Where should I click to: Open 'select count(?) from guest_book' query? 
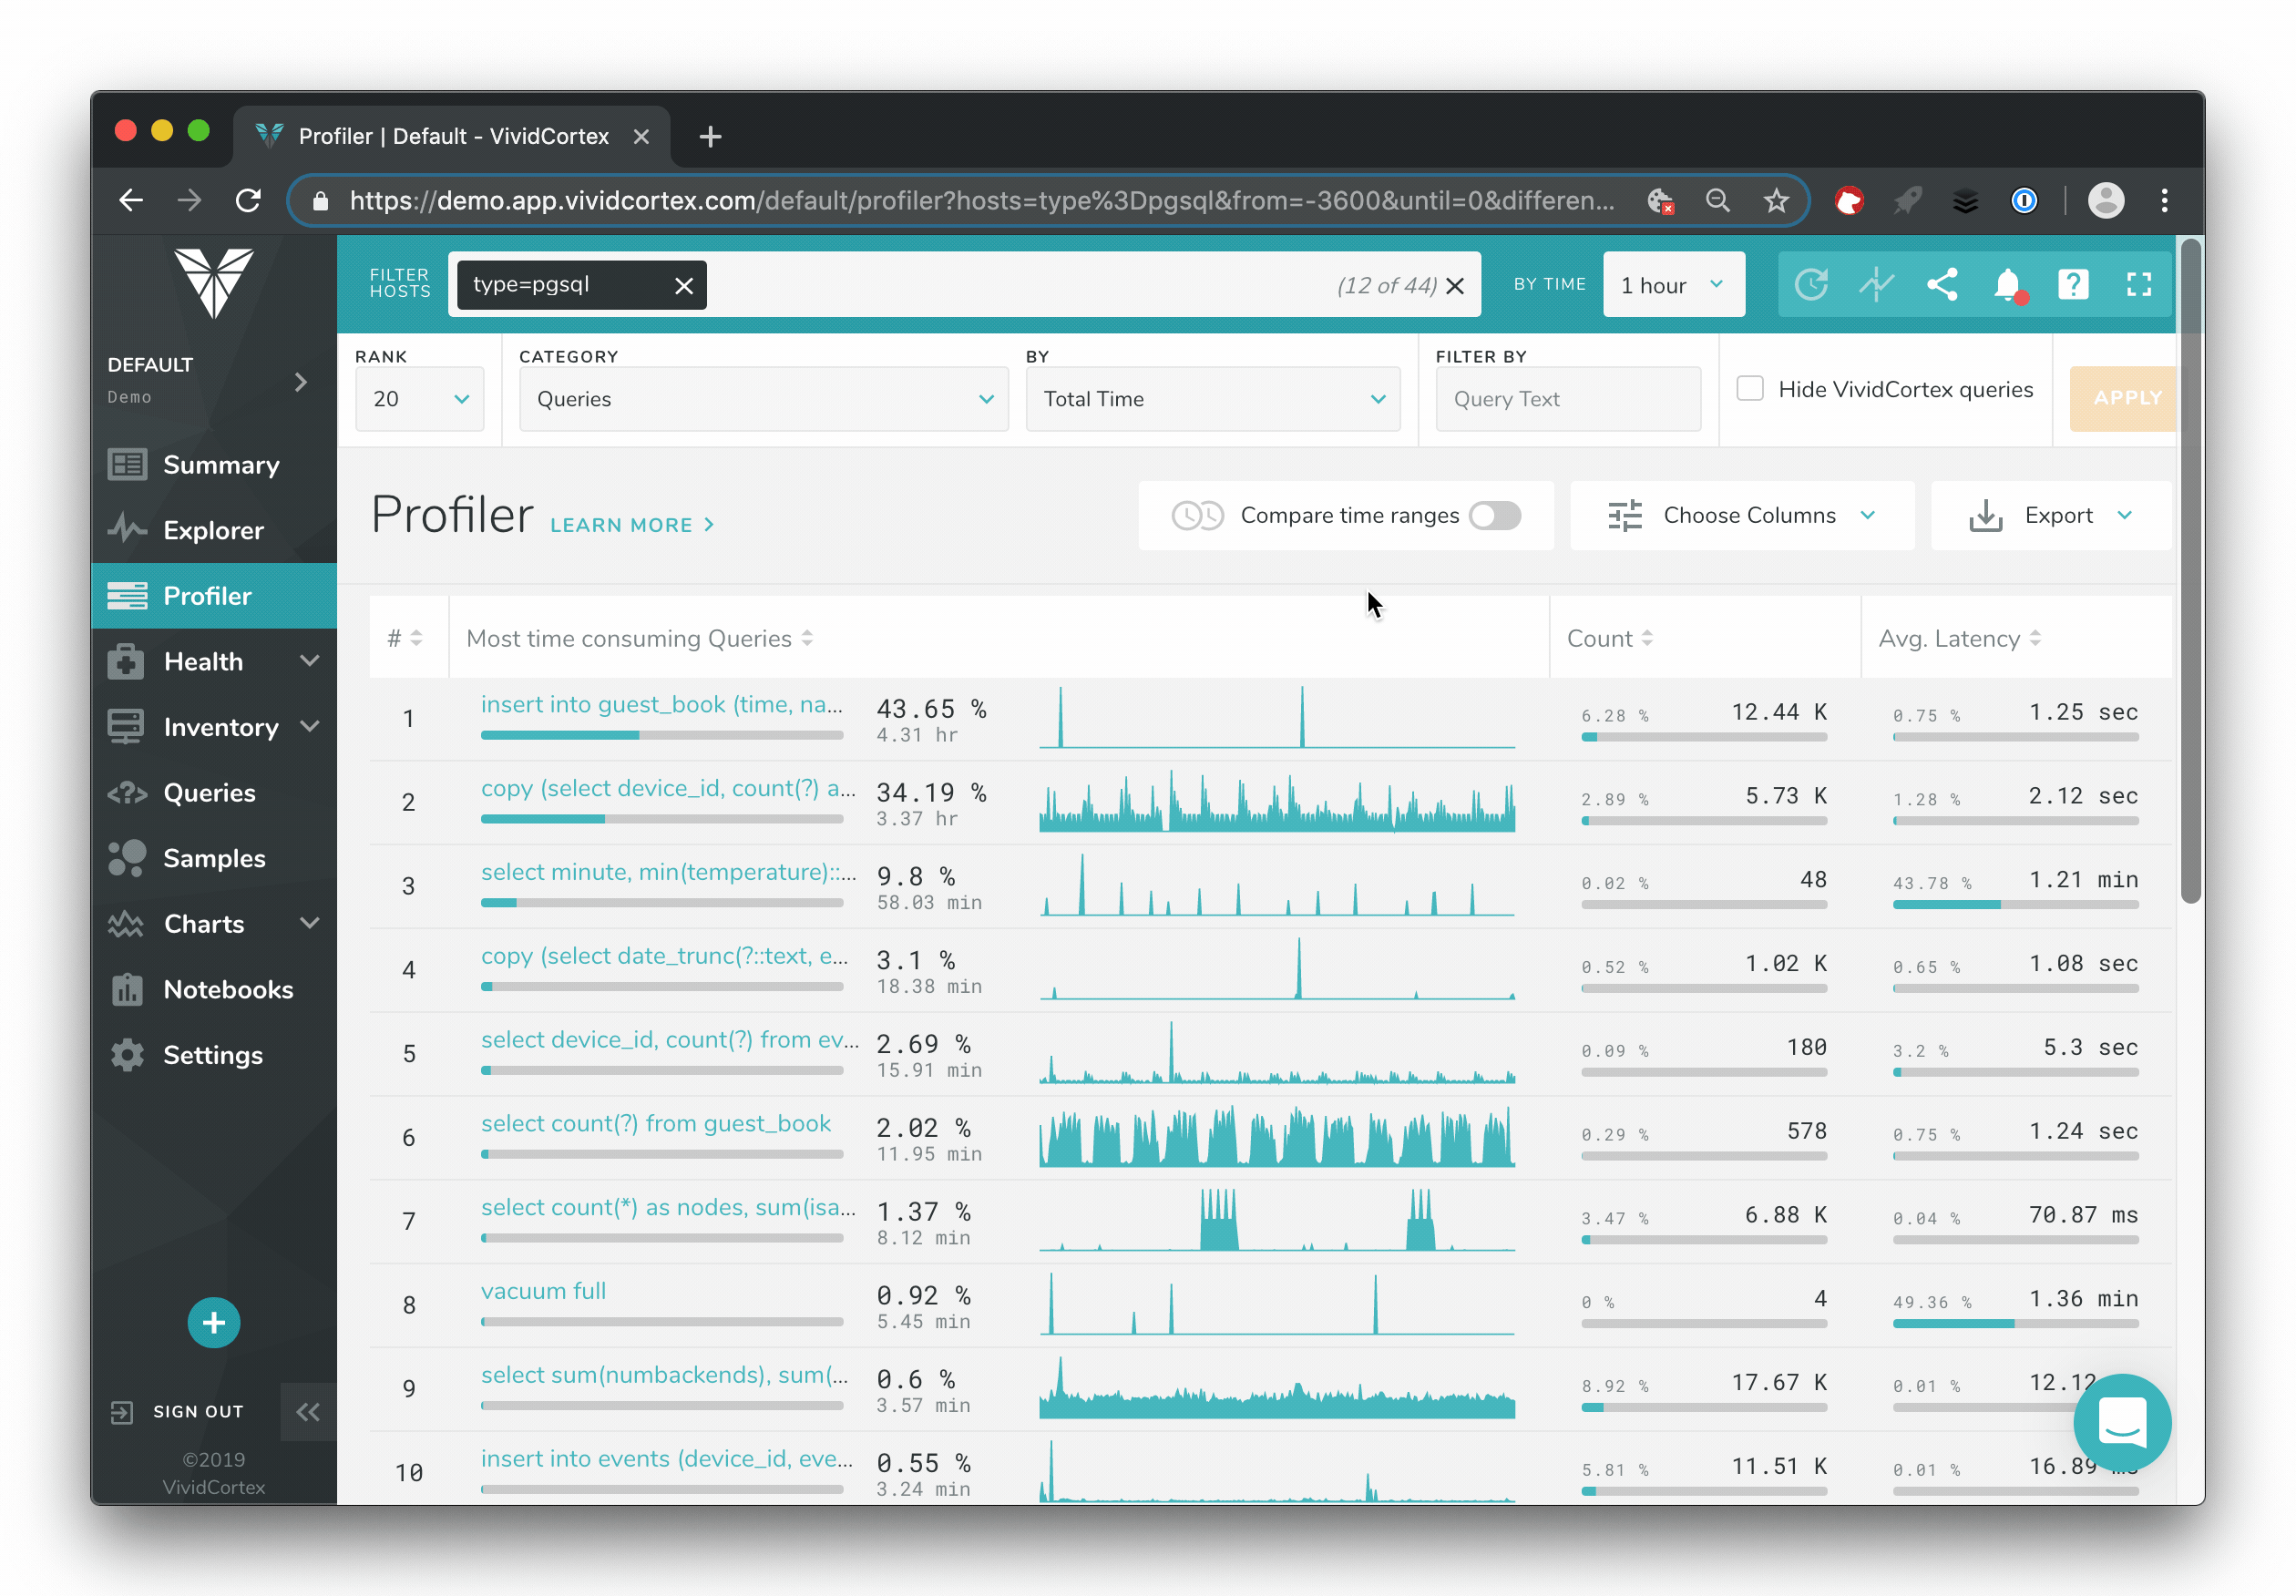pos(656,1123)
